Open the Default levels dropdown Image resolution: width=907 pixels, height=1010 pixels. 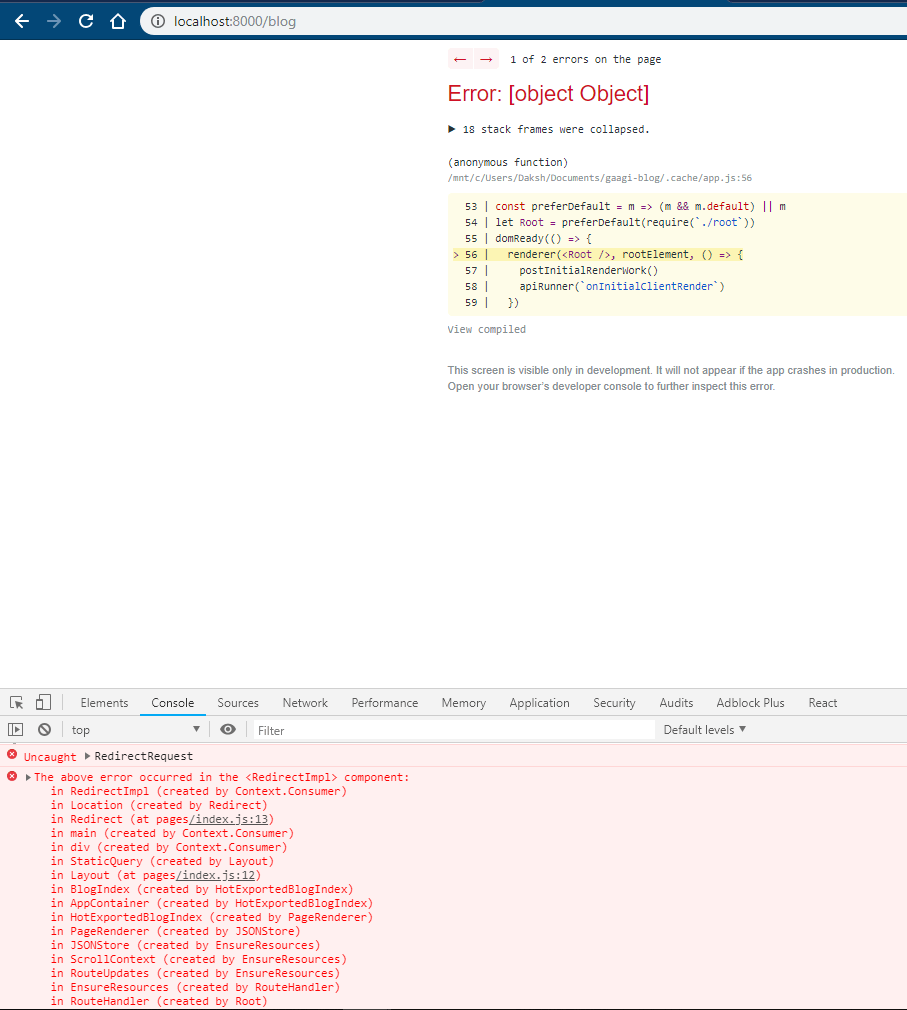[x=704, y=729]
